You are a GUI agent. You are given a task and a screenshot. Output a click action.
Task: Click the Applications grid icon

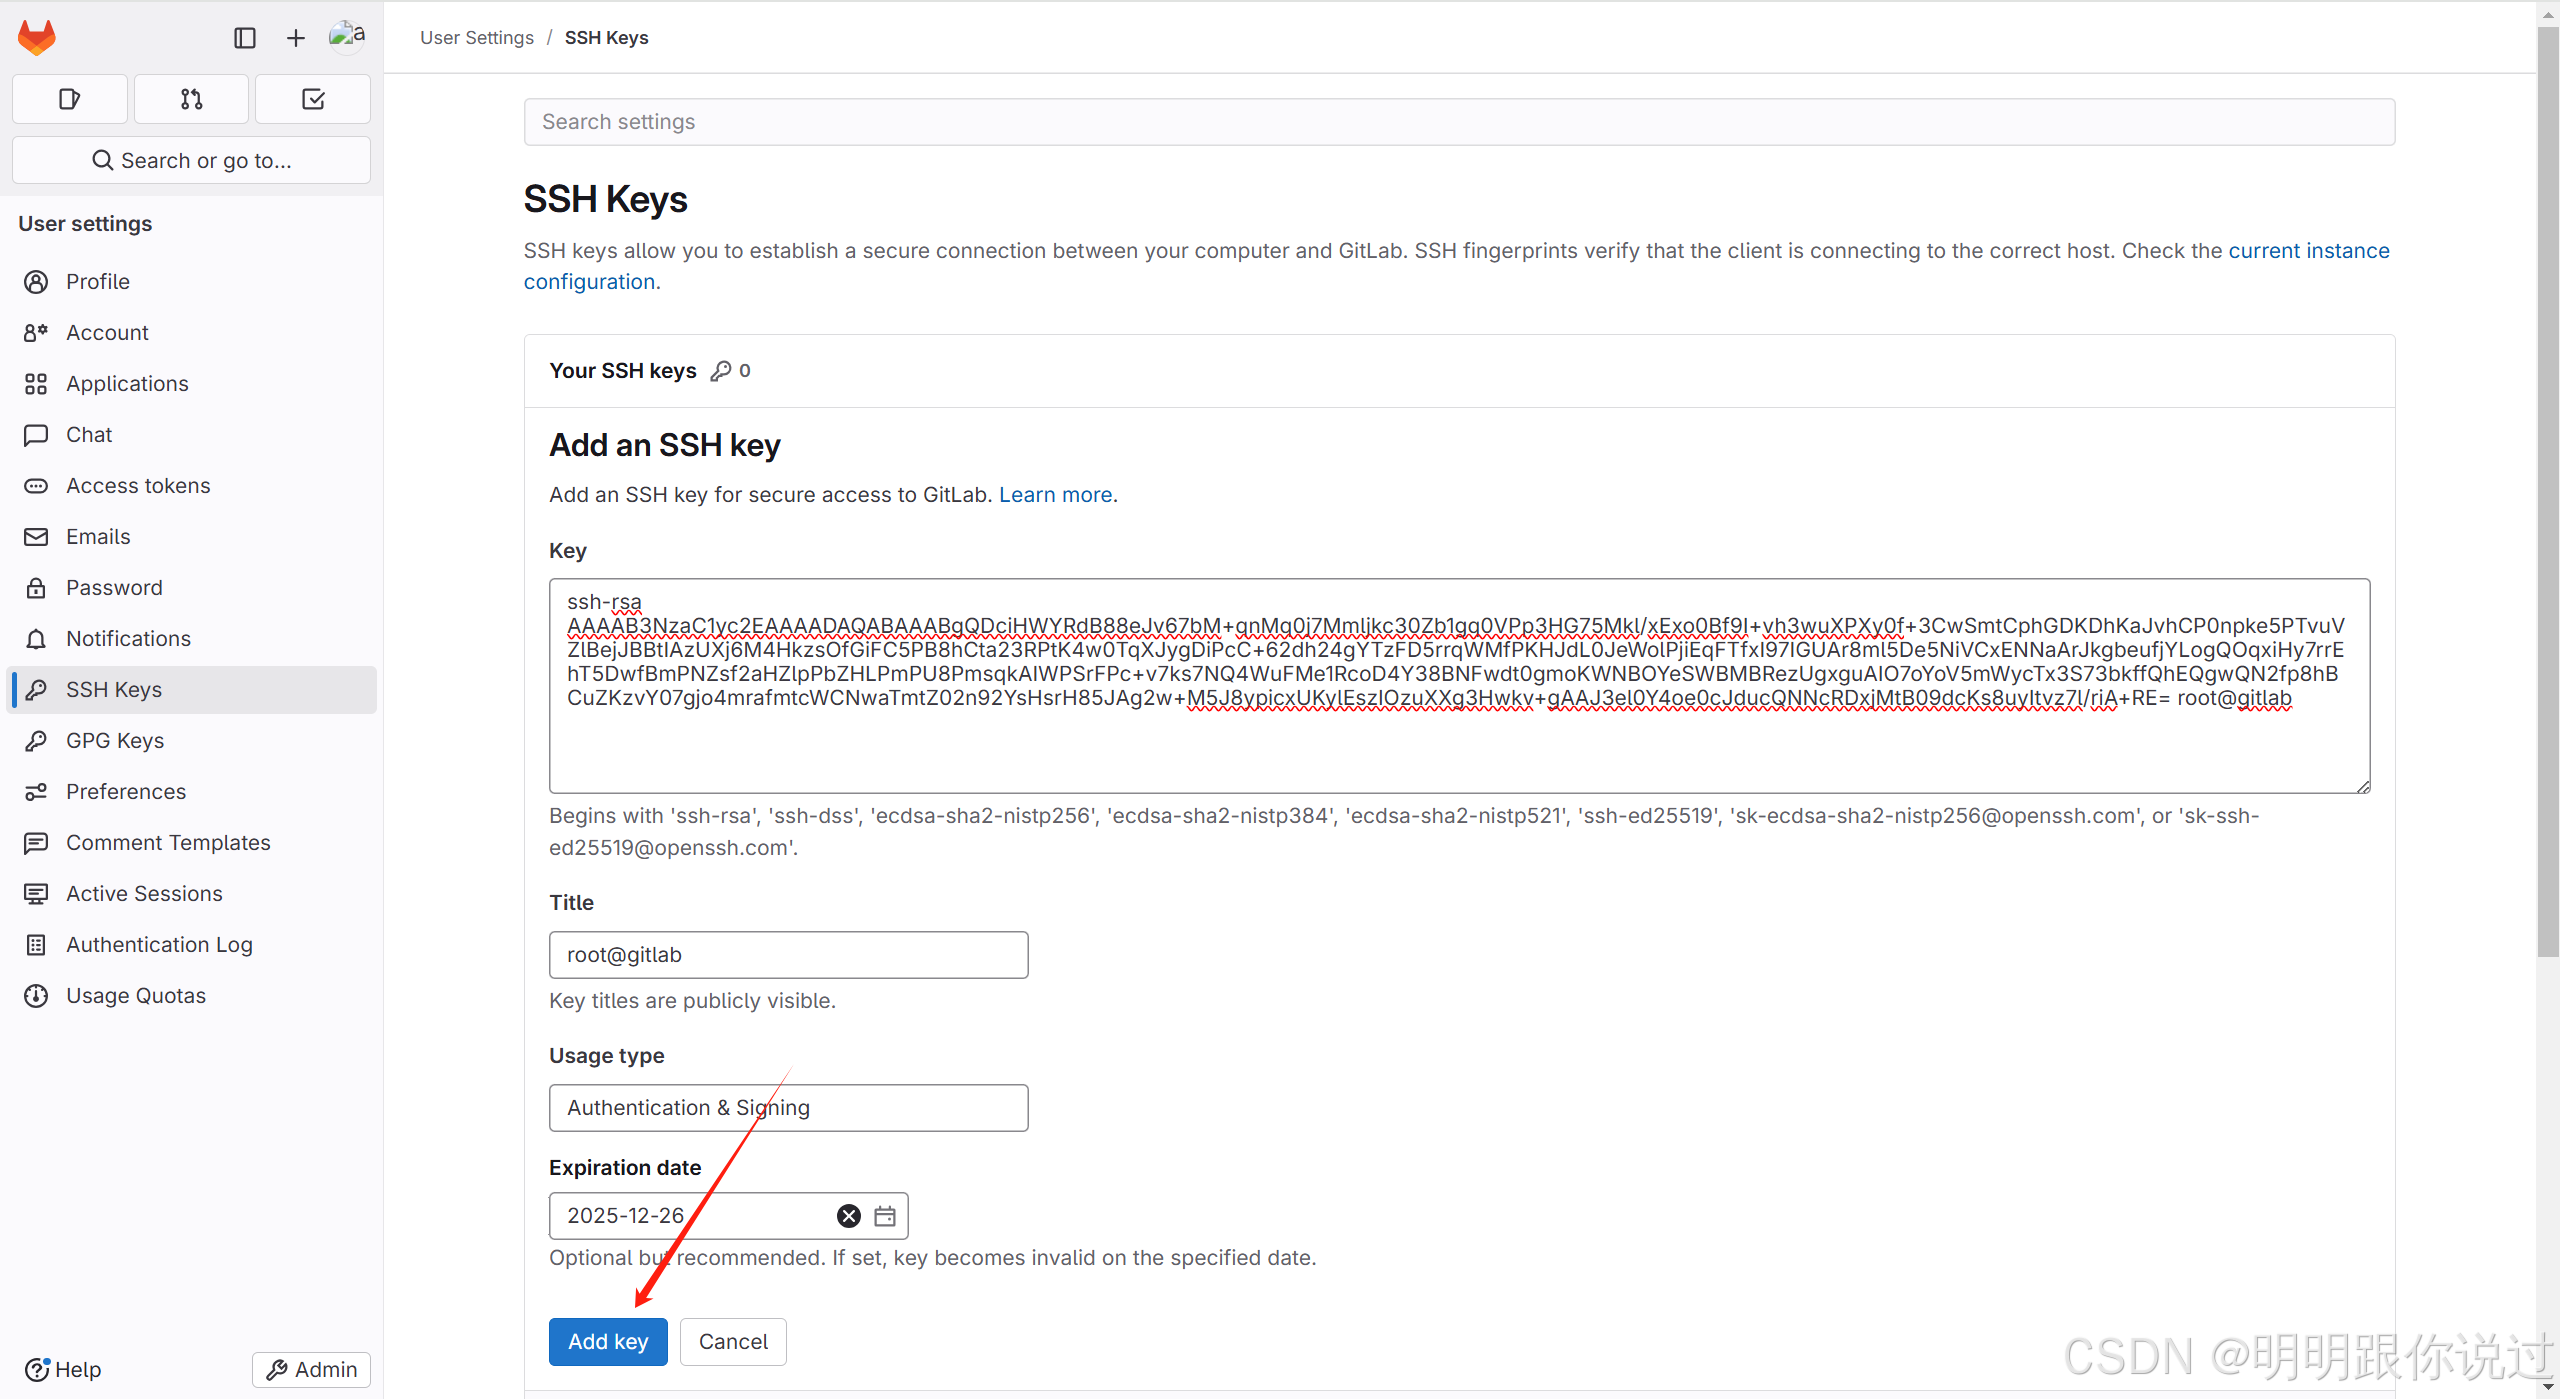pos(36,384)
